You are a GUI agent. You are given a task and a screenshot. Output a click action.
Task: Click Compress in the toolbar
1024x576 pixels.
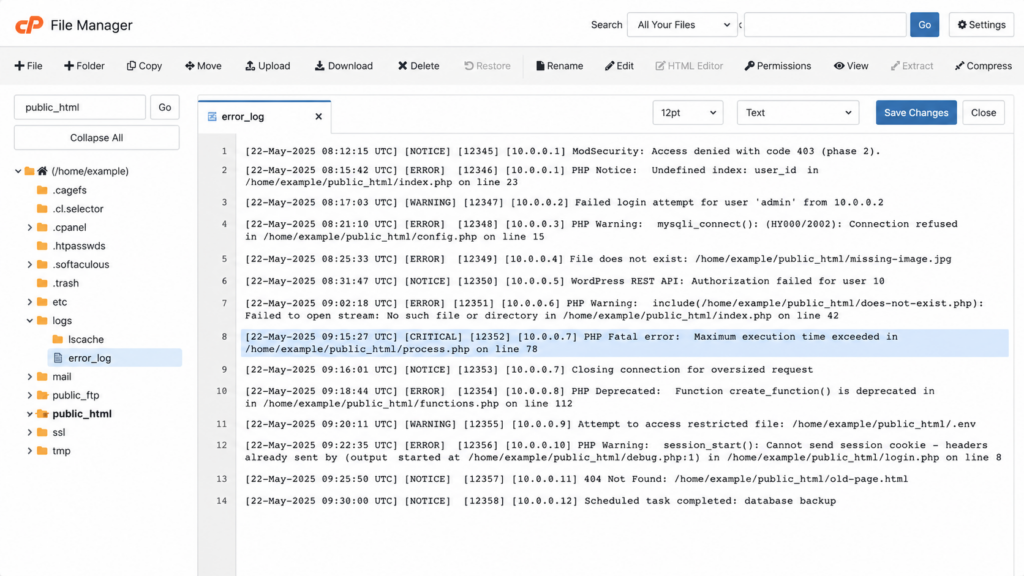[983, 66]
